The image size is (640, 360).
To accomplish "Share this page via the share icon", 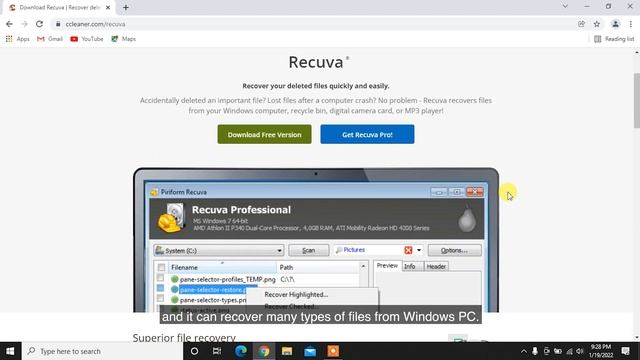I will pos(581,24).
